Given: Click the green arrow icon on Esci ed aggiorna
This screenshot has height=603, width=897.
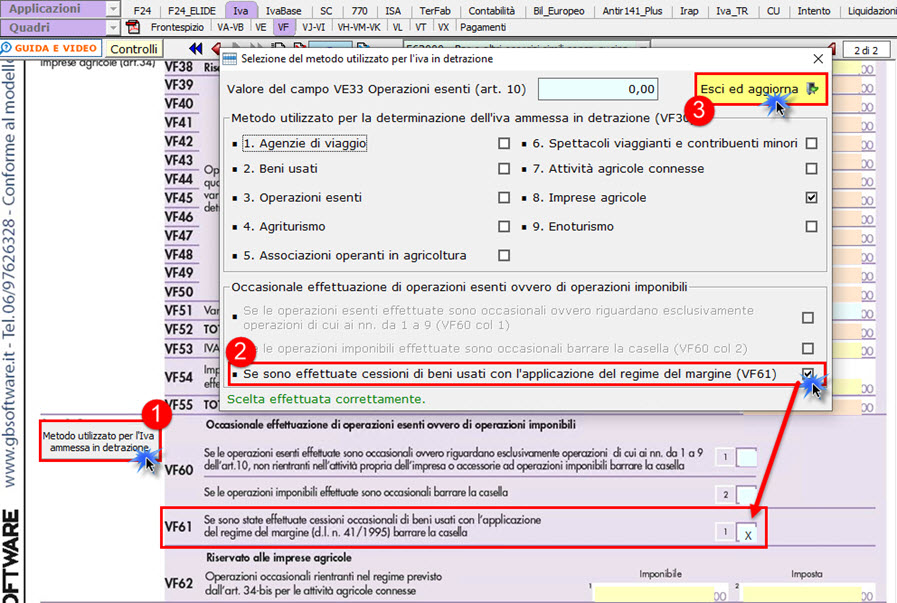Looking at the screenshot, I should tap(812, 89).
